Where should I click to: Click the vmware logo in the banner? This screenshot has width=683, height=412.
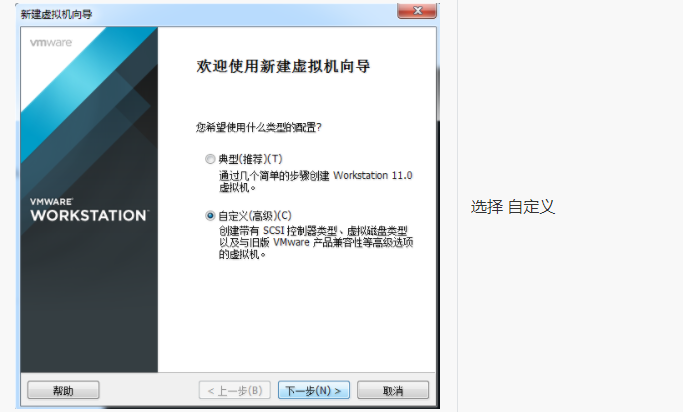[51, 43]
